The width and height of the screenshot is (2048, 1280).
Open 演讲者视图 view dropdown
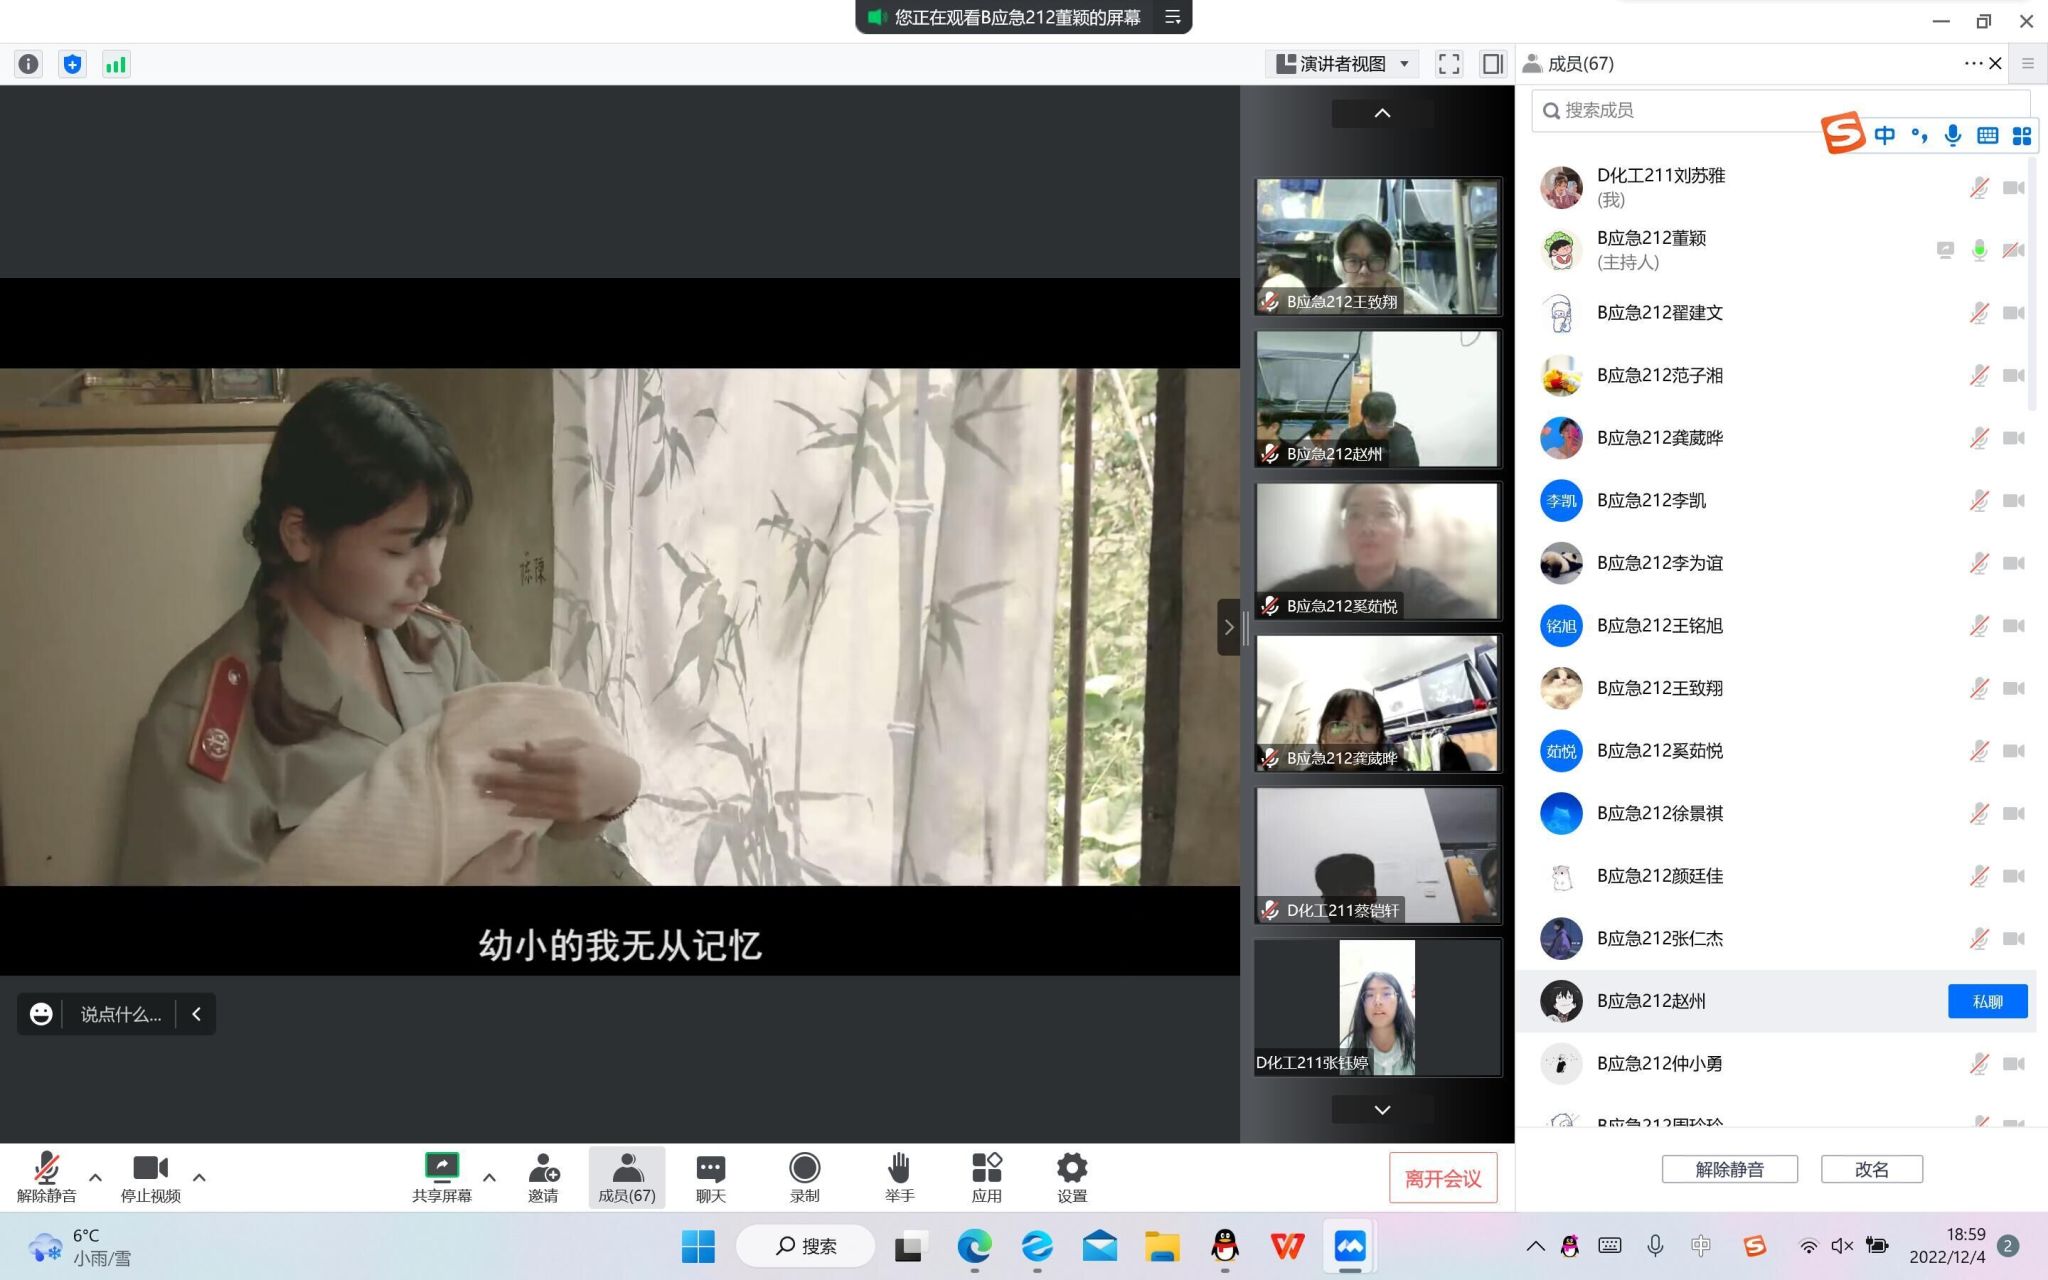1344,64
